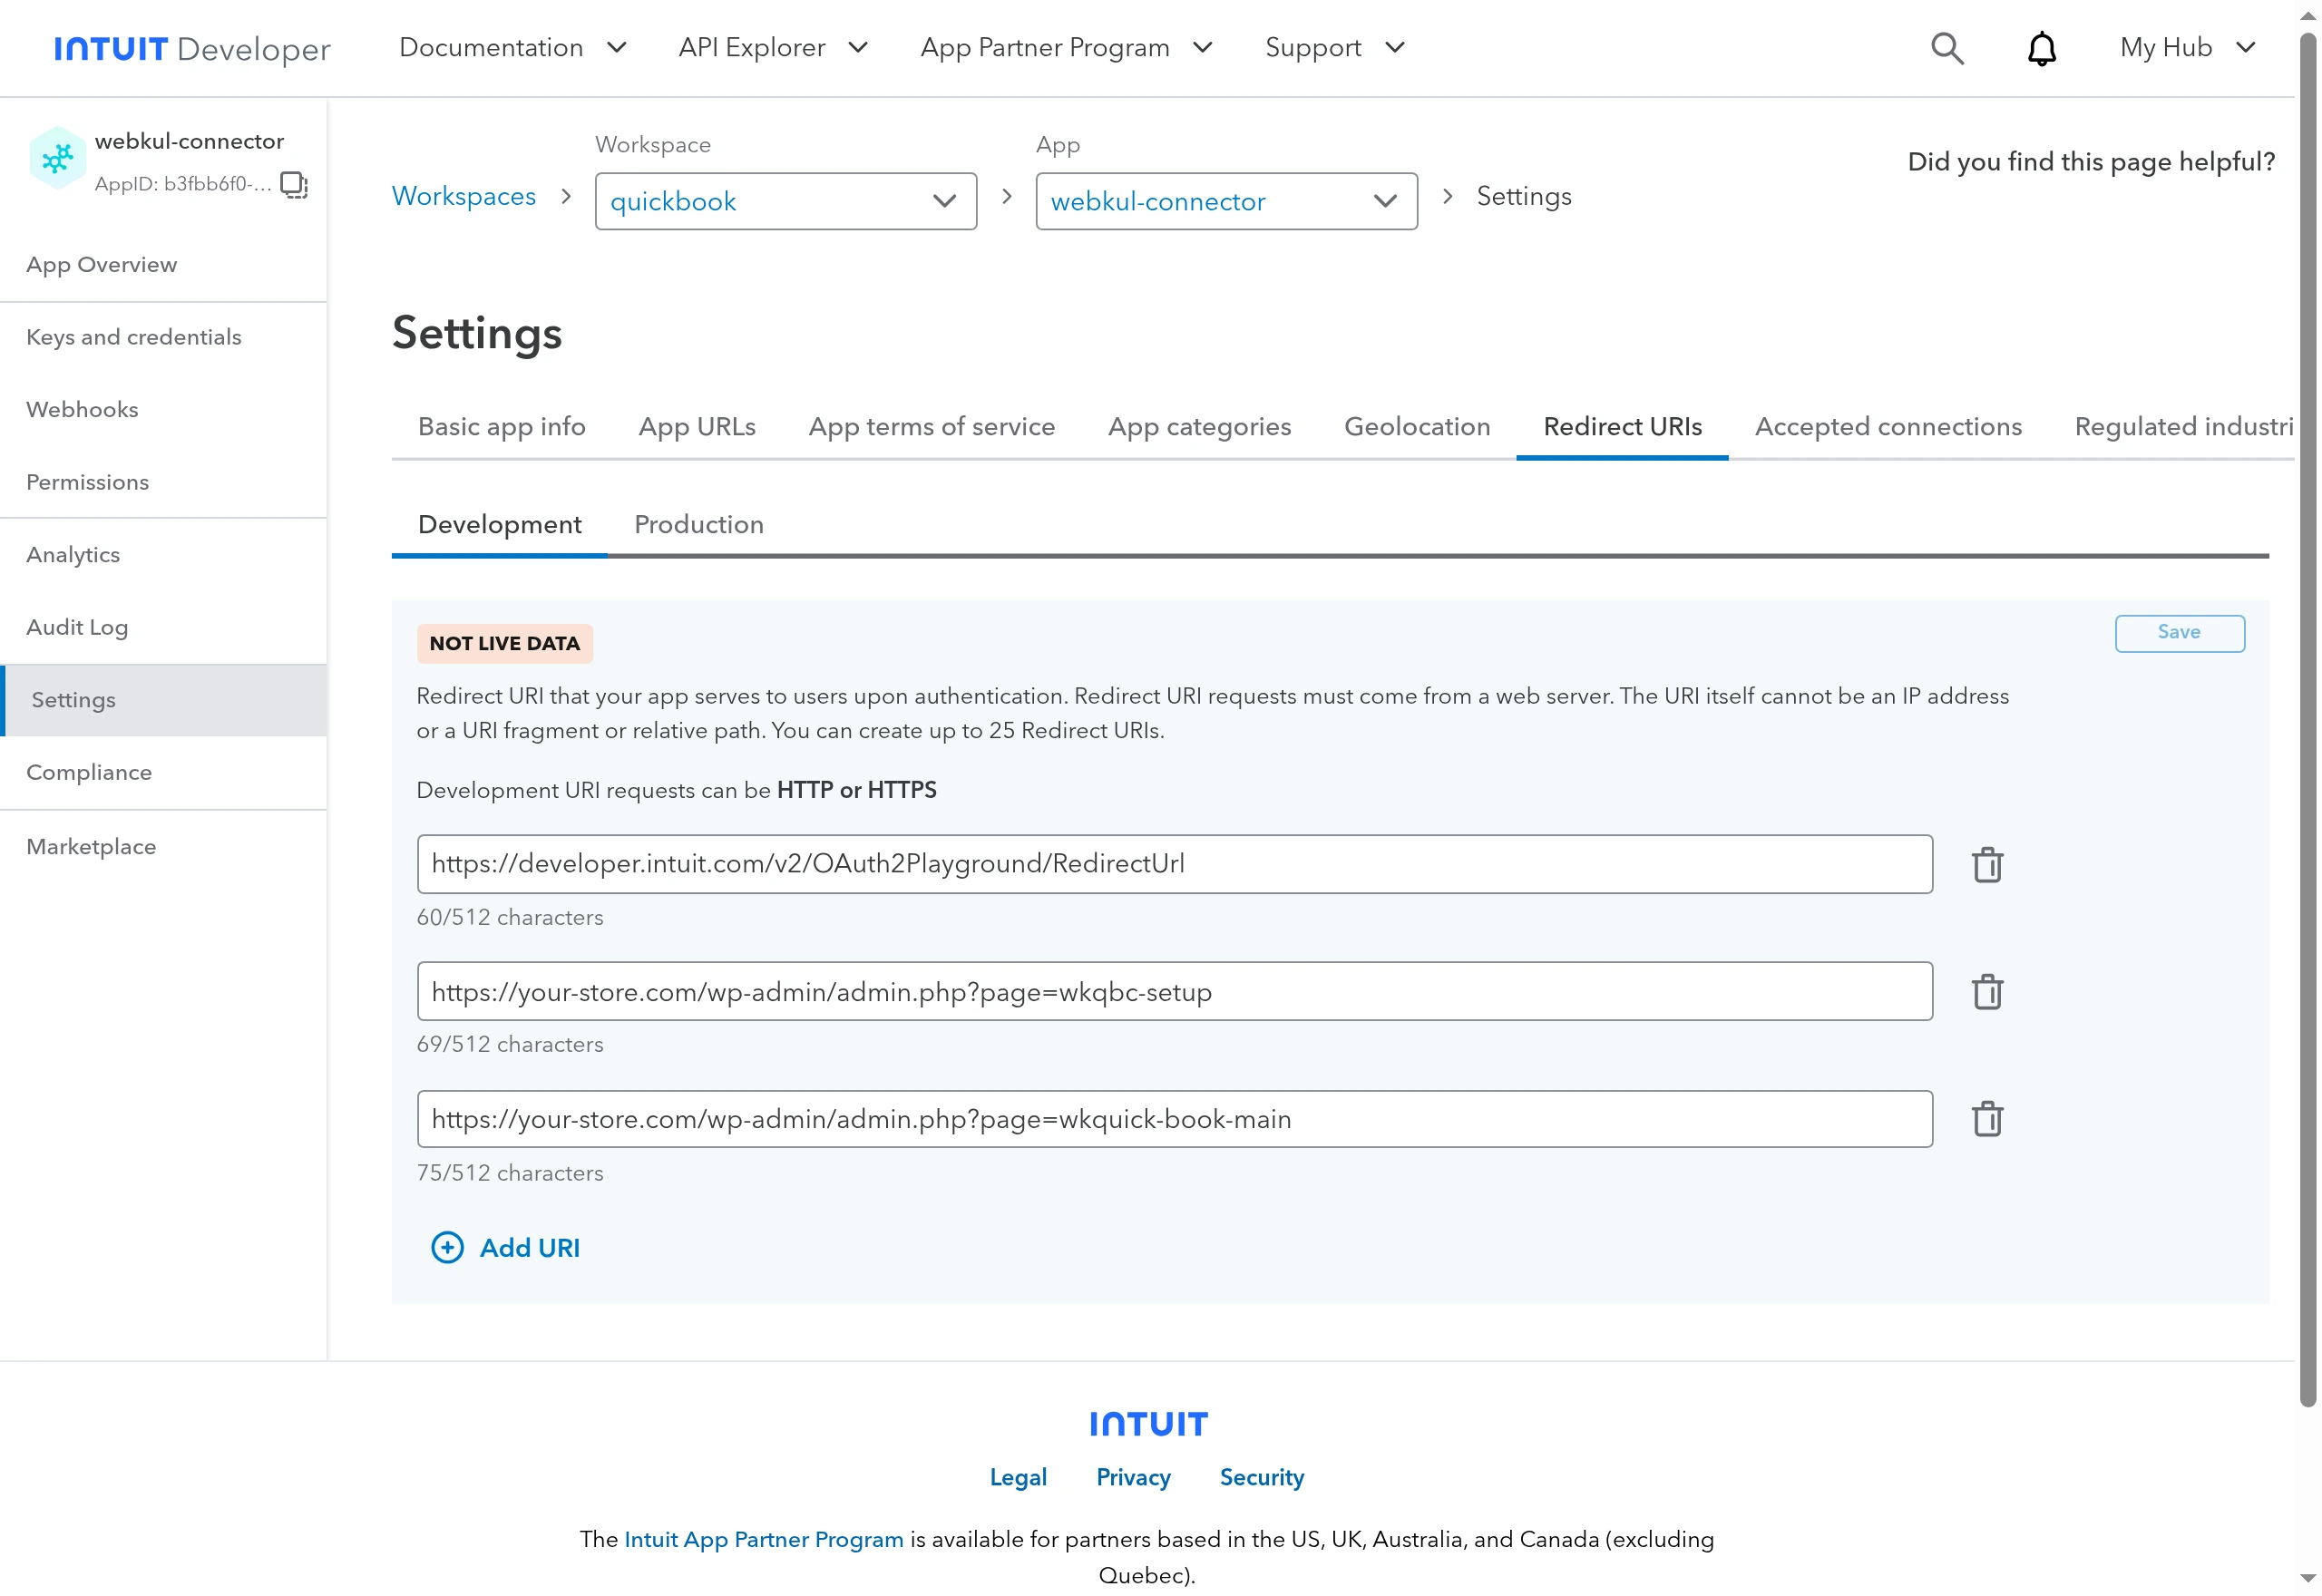
Task: Click into the wkqbc-setup URI field
Action: pos(1174,991)
